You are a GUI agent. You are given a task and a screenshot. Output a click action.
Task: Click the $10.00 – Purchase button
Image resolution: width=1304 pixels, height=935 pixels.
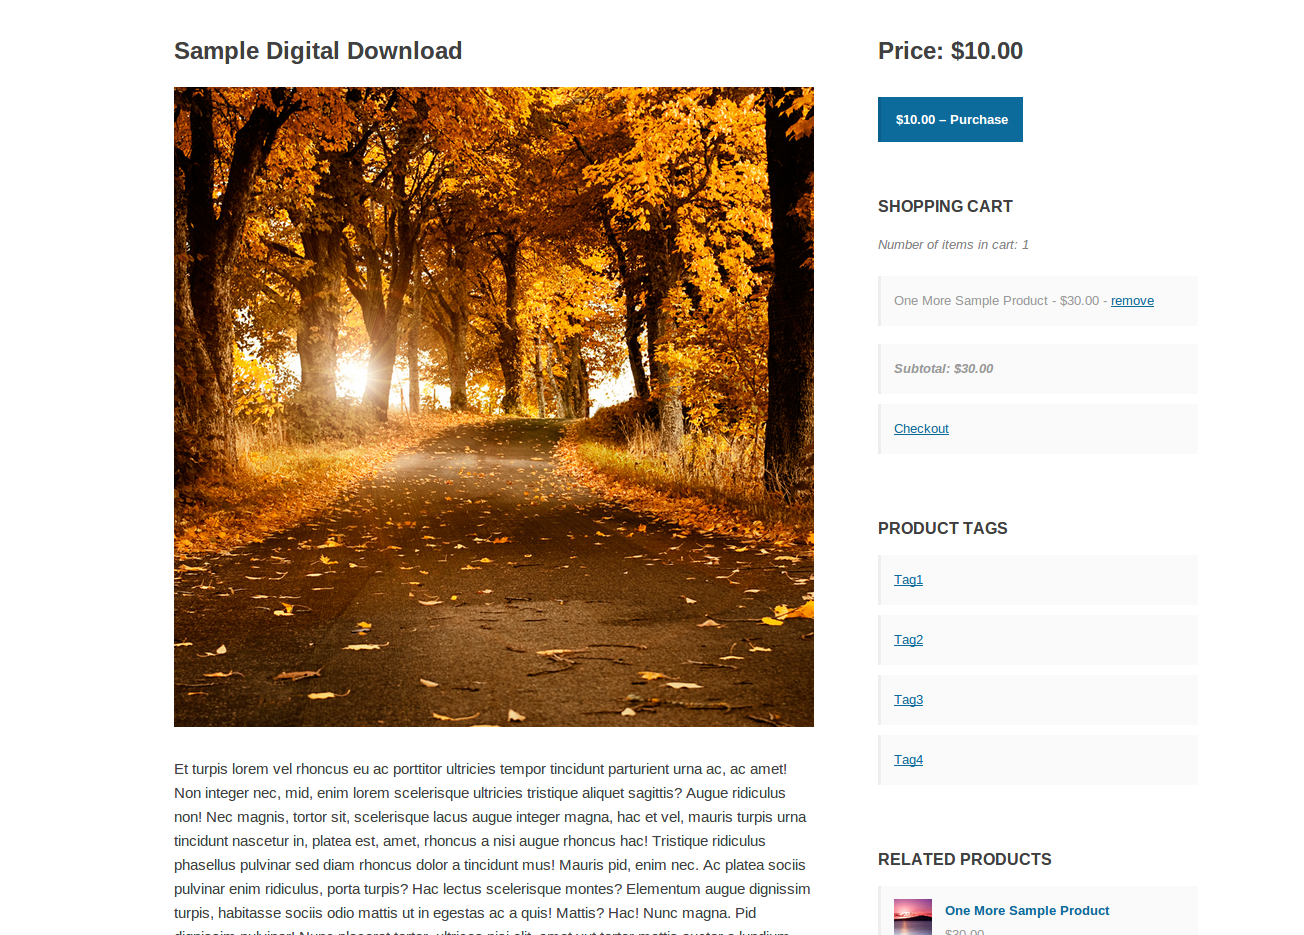(x=950, y=119)
